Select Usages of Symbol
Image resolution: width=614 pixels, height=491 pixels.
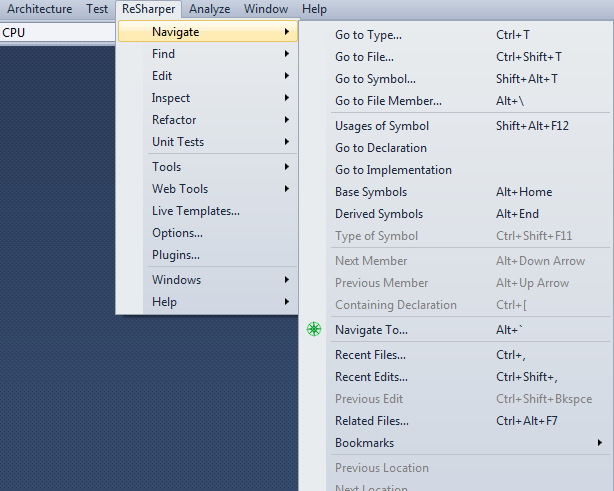coord(457,126)
